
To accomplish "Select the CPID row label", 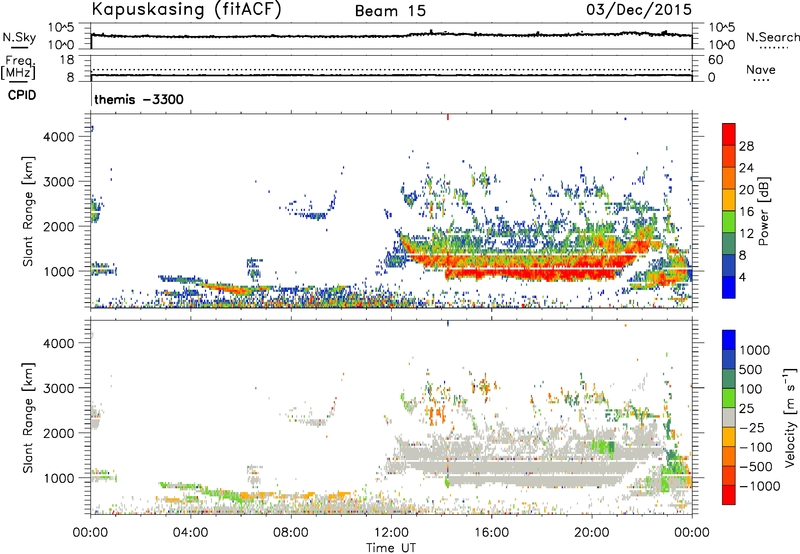I will pos(22,95).
